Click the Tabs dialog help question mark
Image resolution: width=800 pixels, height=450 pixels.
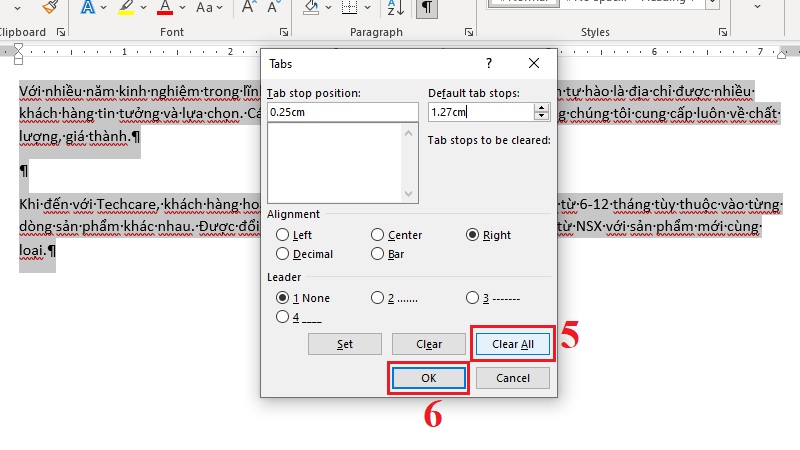point(489,63)
